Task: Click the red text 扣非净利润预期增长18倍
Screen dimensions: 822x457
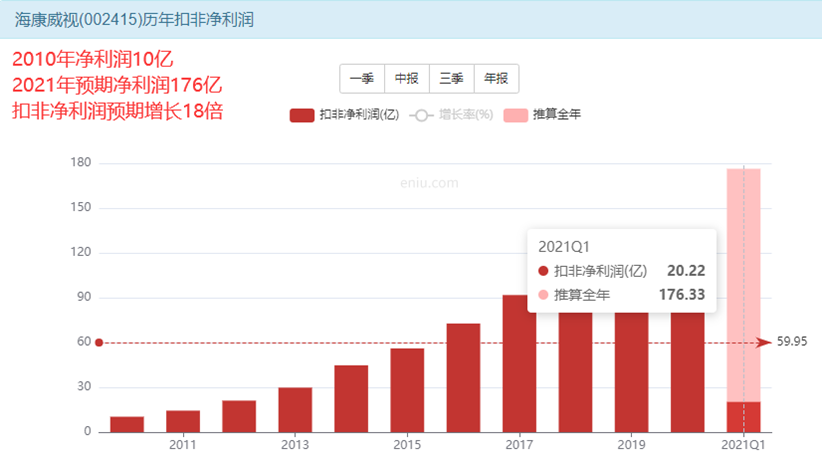Action: pos(118,111)
